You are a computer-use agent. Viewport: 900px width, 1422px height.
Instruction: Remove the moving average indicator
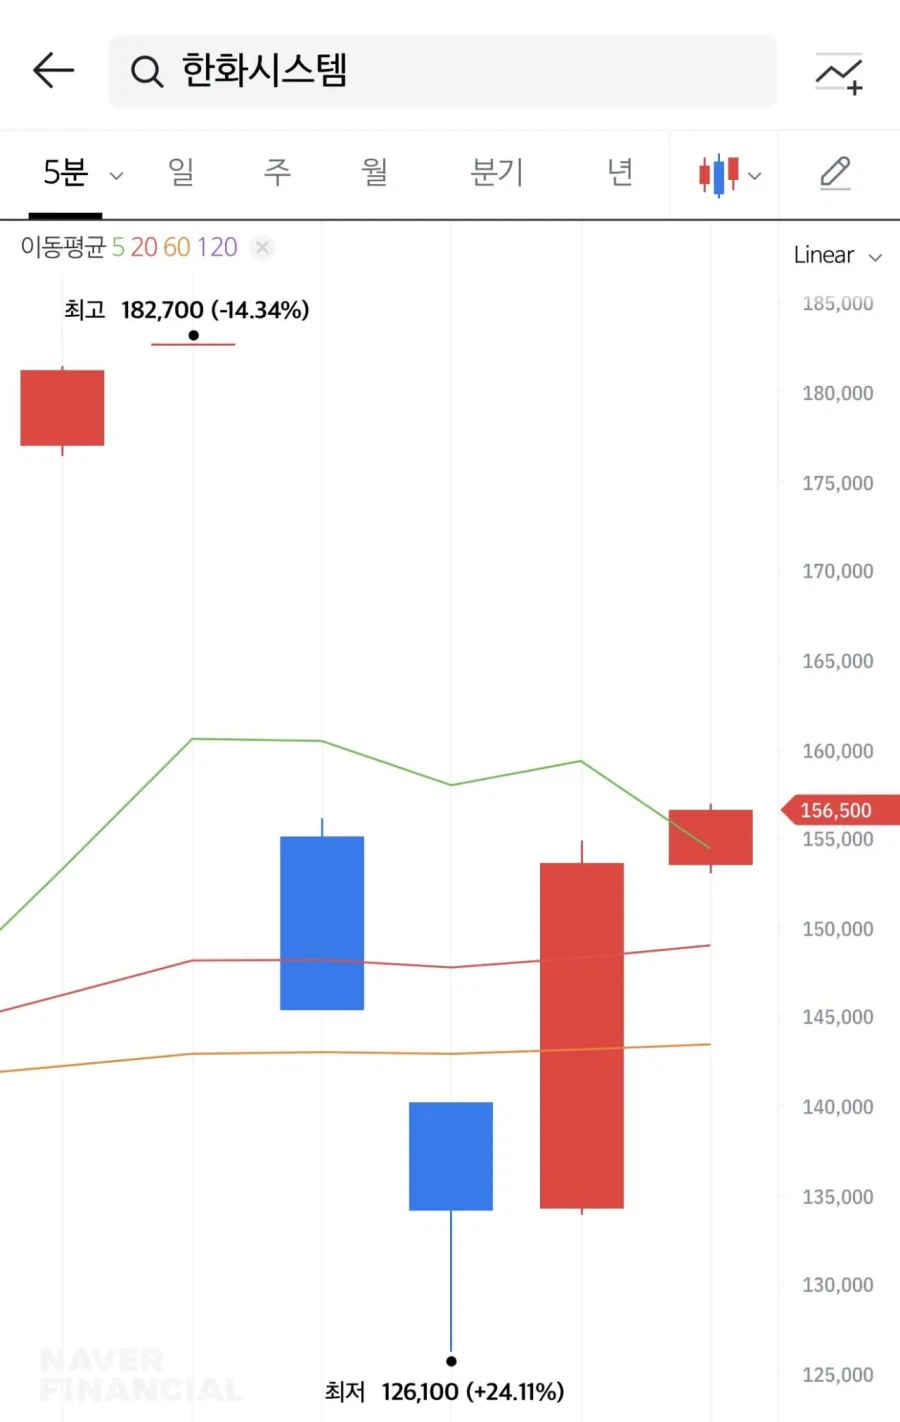click(262, 247)
